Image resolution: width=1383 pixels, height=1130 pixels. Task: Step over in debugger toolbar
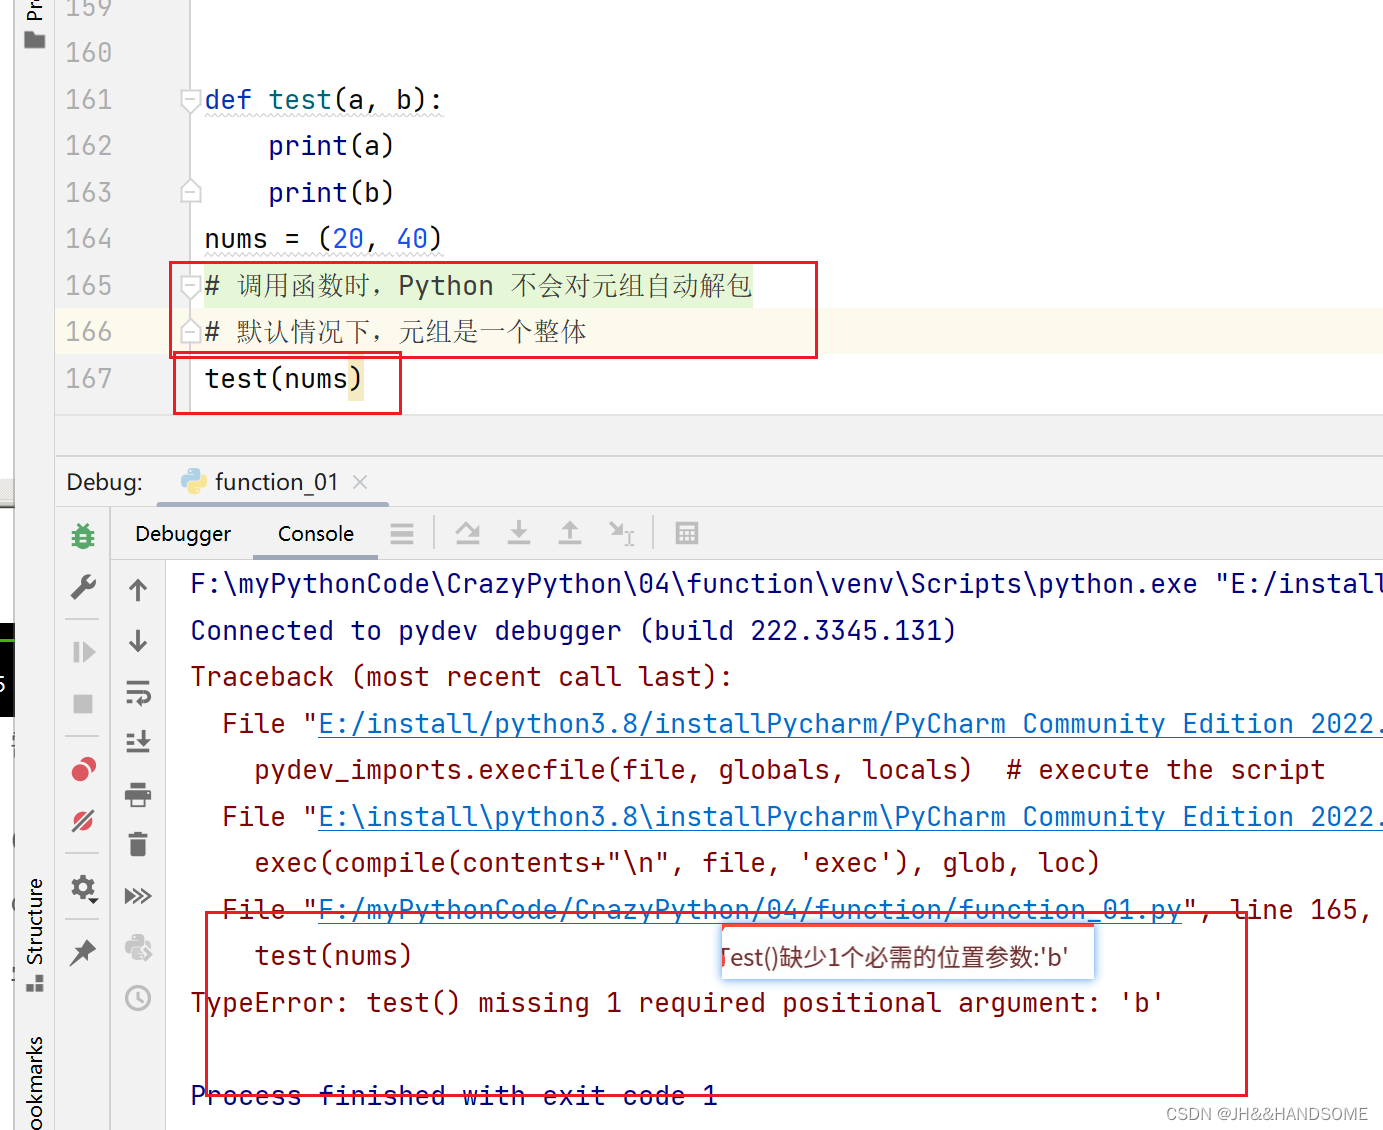468,533
